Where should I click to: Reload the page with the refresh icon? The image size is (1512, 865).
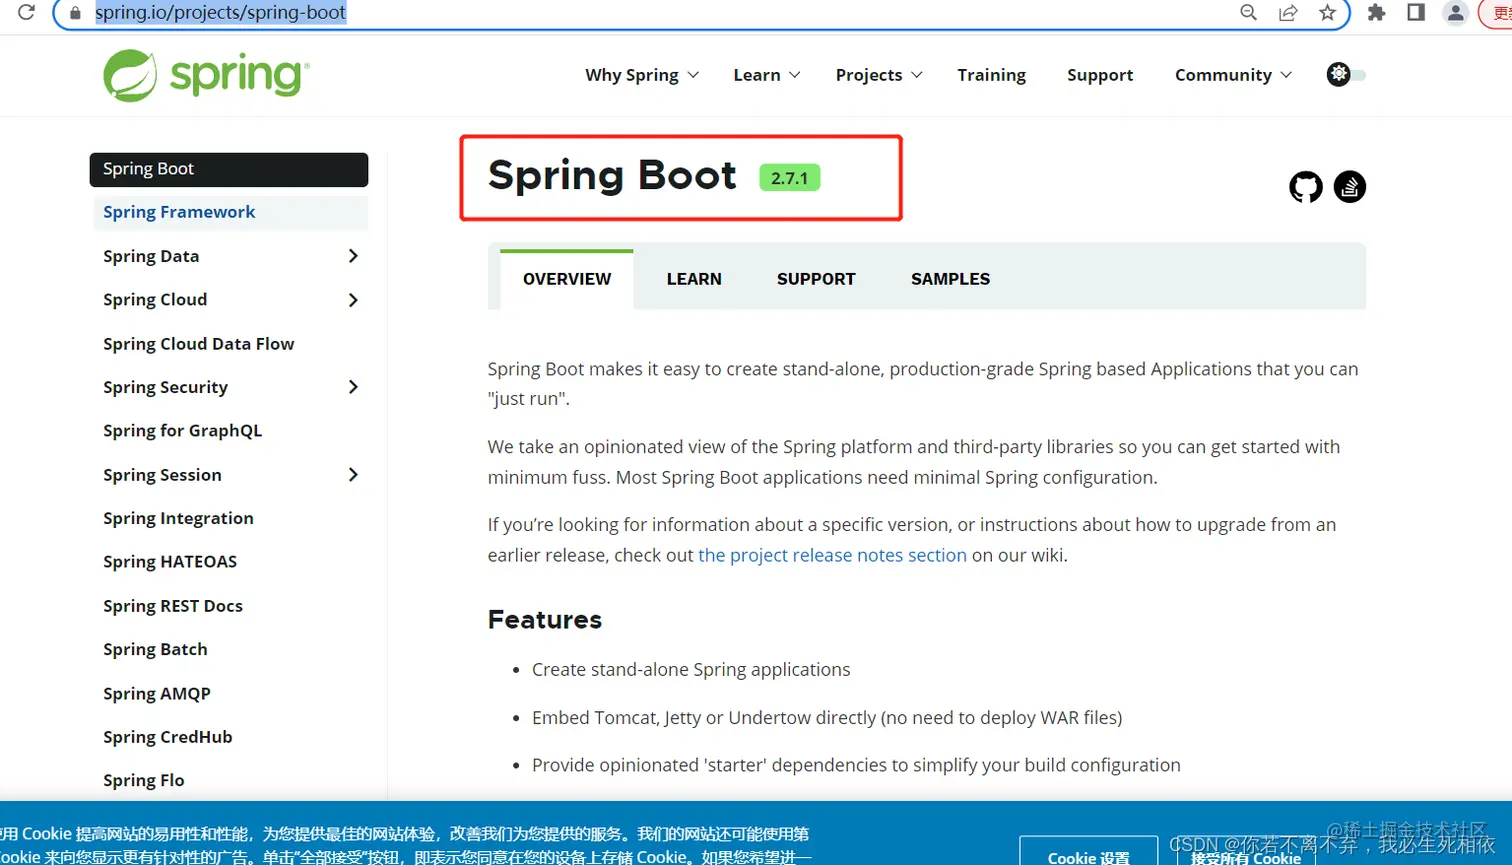pyautogui.click(x=24, y=13)
